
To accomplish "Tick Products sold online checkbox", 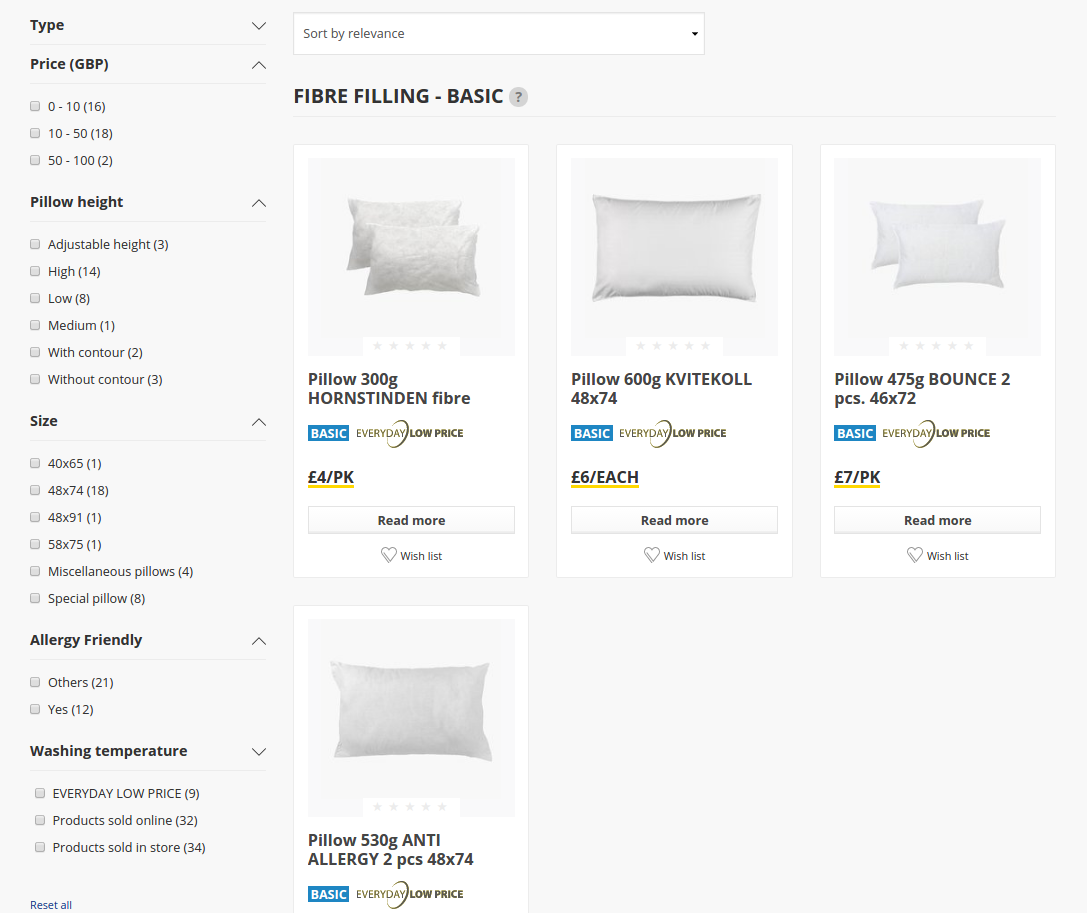I will click(x=40, y=820).
